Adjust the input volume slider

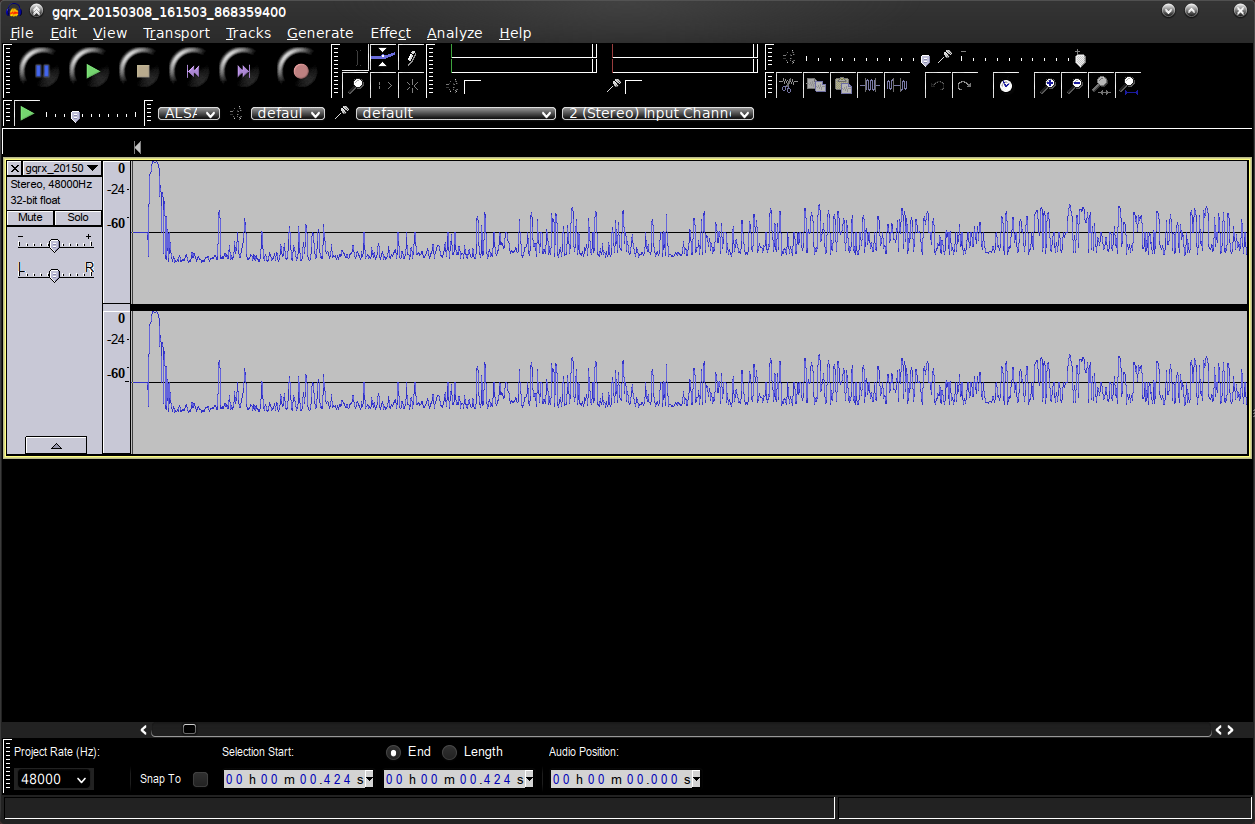click(1079, 60)
